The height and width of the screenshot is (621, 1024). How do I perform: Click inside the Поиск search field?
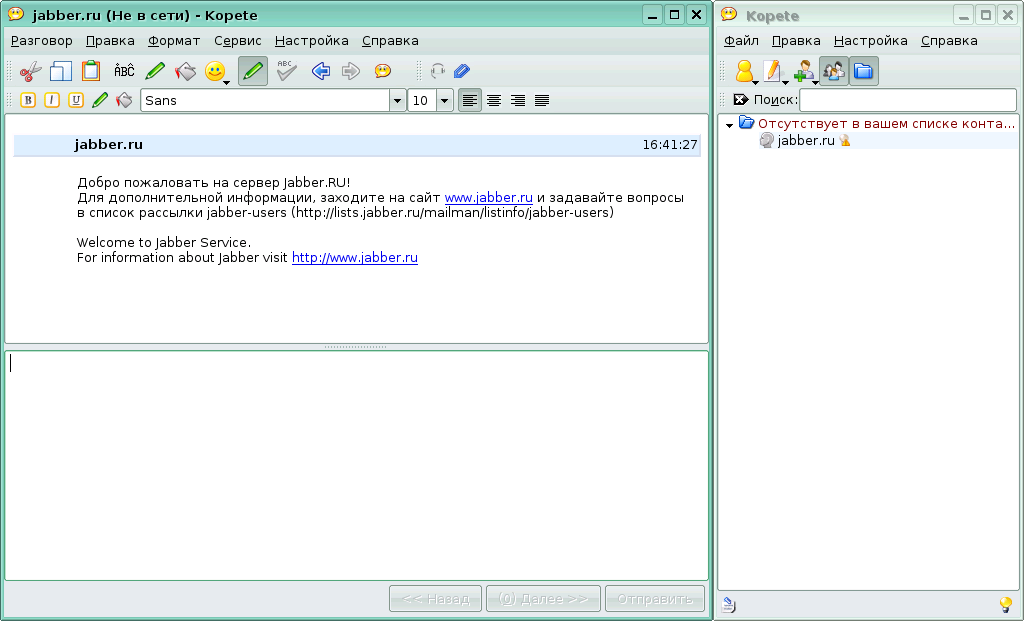(x=907, y=99)
